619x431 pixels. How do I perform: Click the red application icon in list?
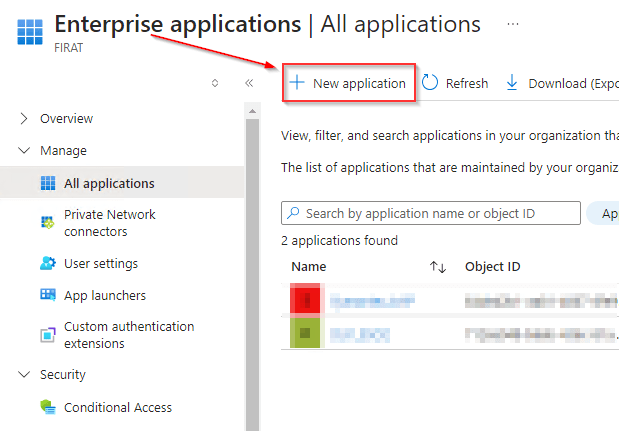click(305, 299)
